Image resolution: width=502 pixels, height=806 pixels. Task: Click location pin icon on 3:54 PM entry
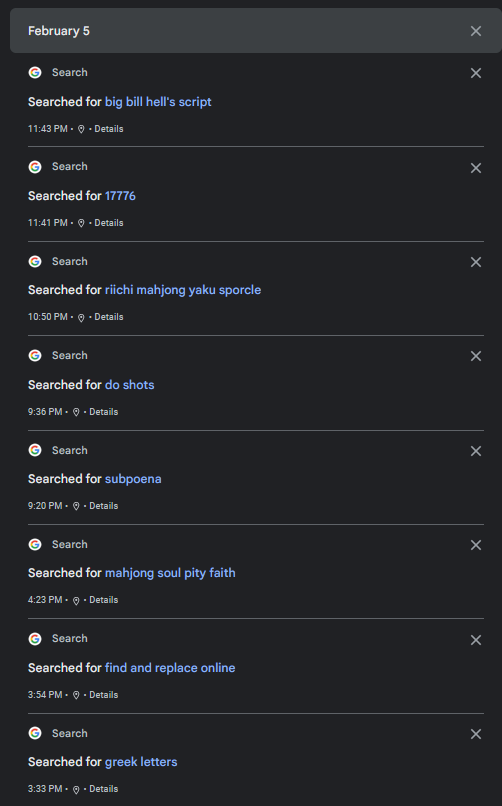pyautogui.click(x=76, y=695)
